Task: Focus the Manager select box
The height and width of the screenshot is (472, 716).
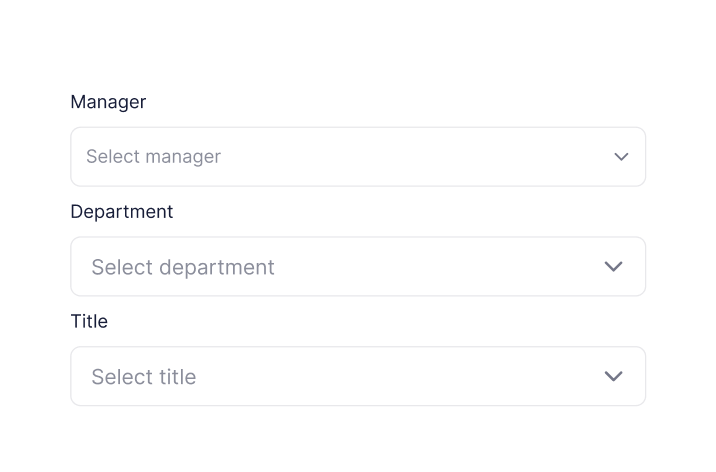Action: tap(358, 157)
